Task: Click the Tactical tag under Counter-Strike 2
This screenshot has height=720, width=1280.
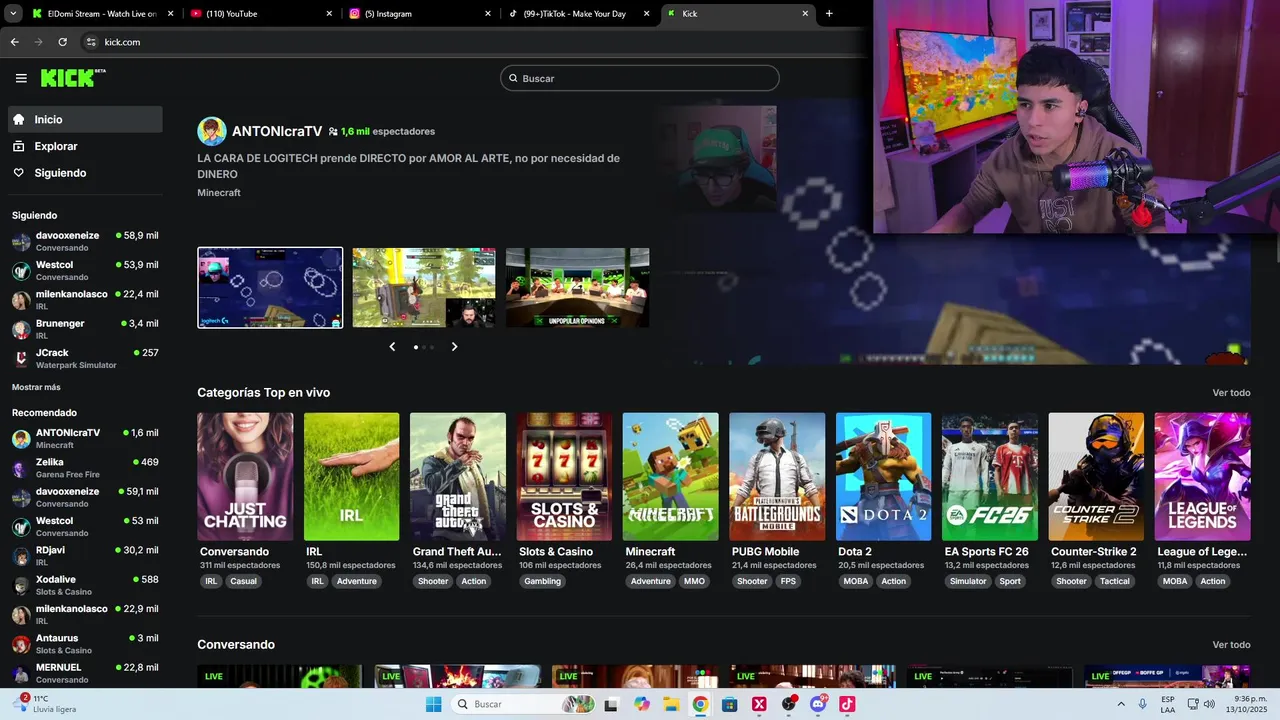Action: [1114, 581]
